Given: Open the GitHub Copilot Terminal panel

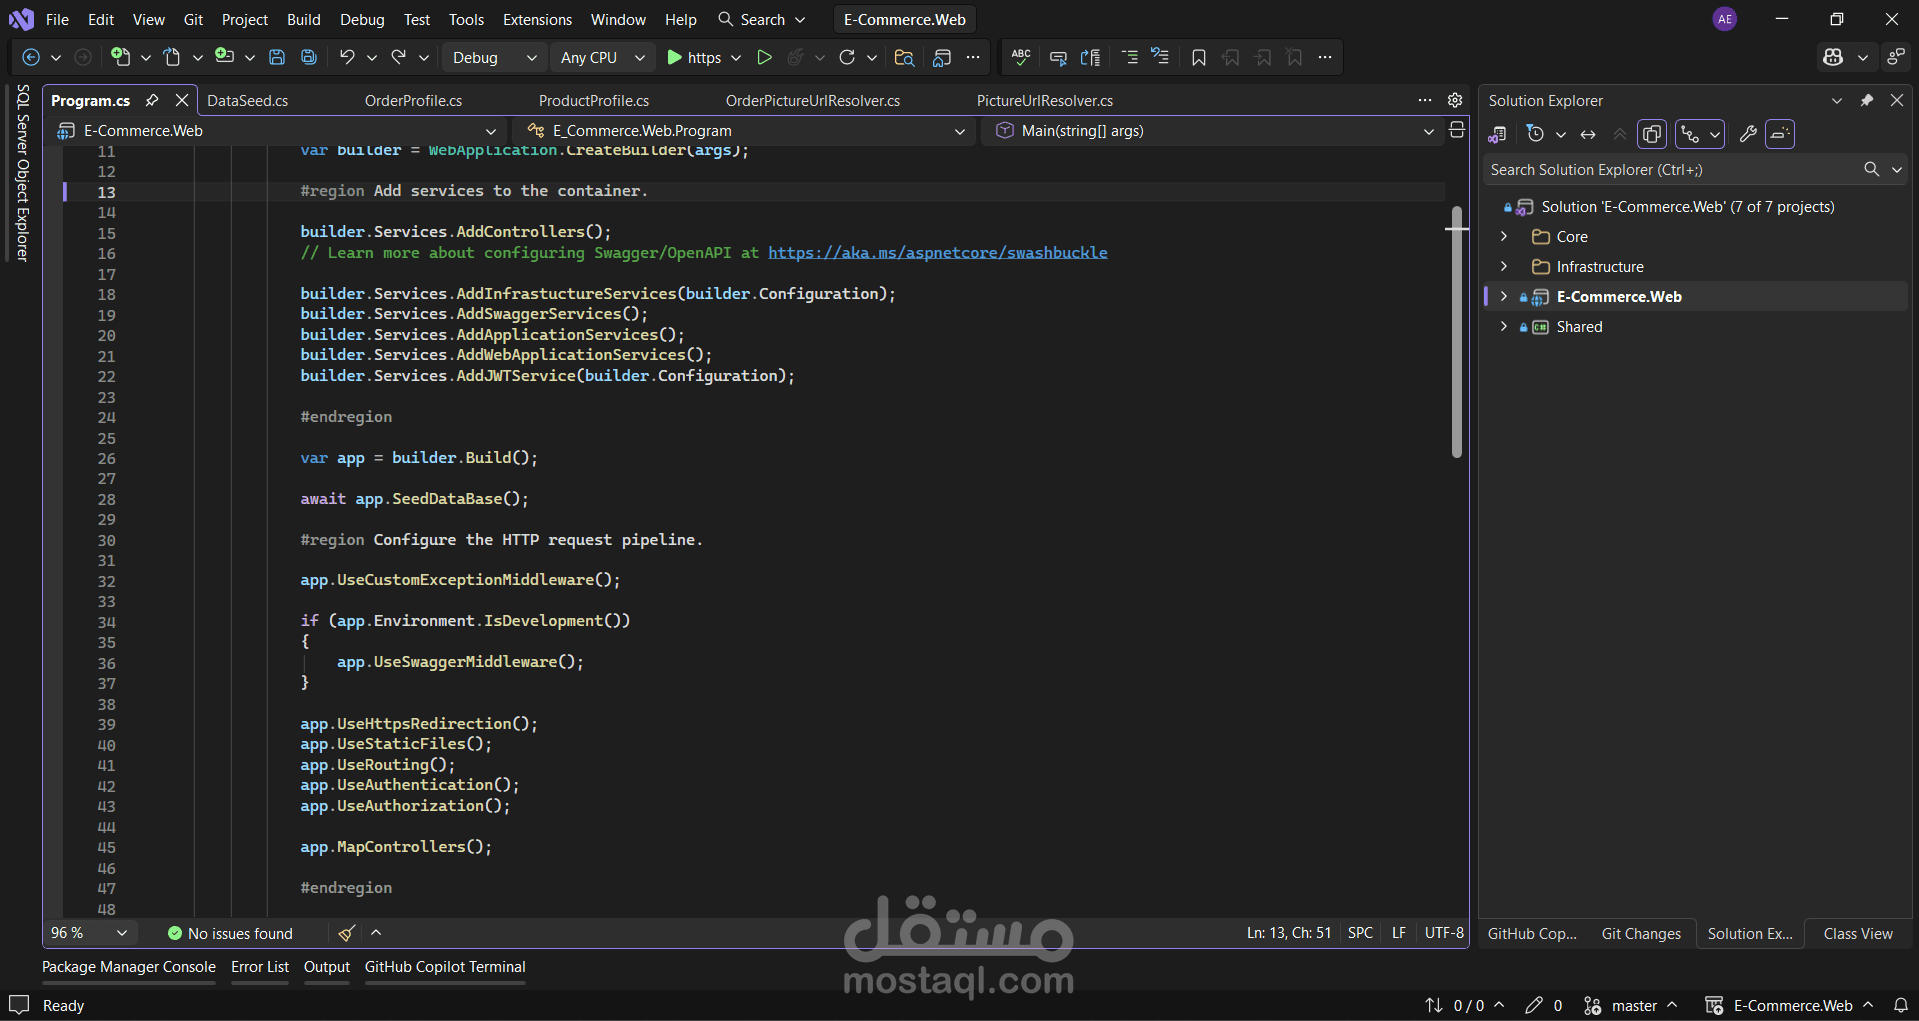Looking at the screenshot, I should [x=445, y=967].
